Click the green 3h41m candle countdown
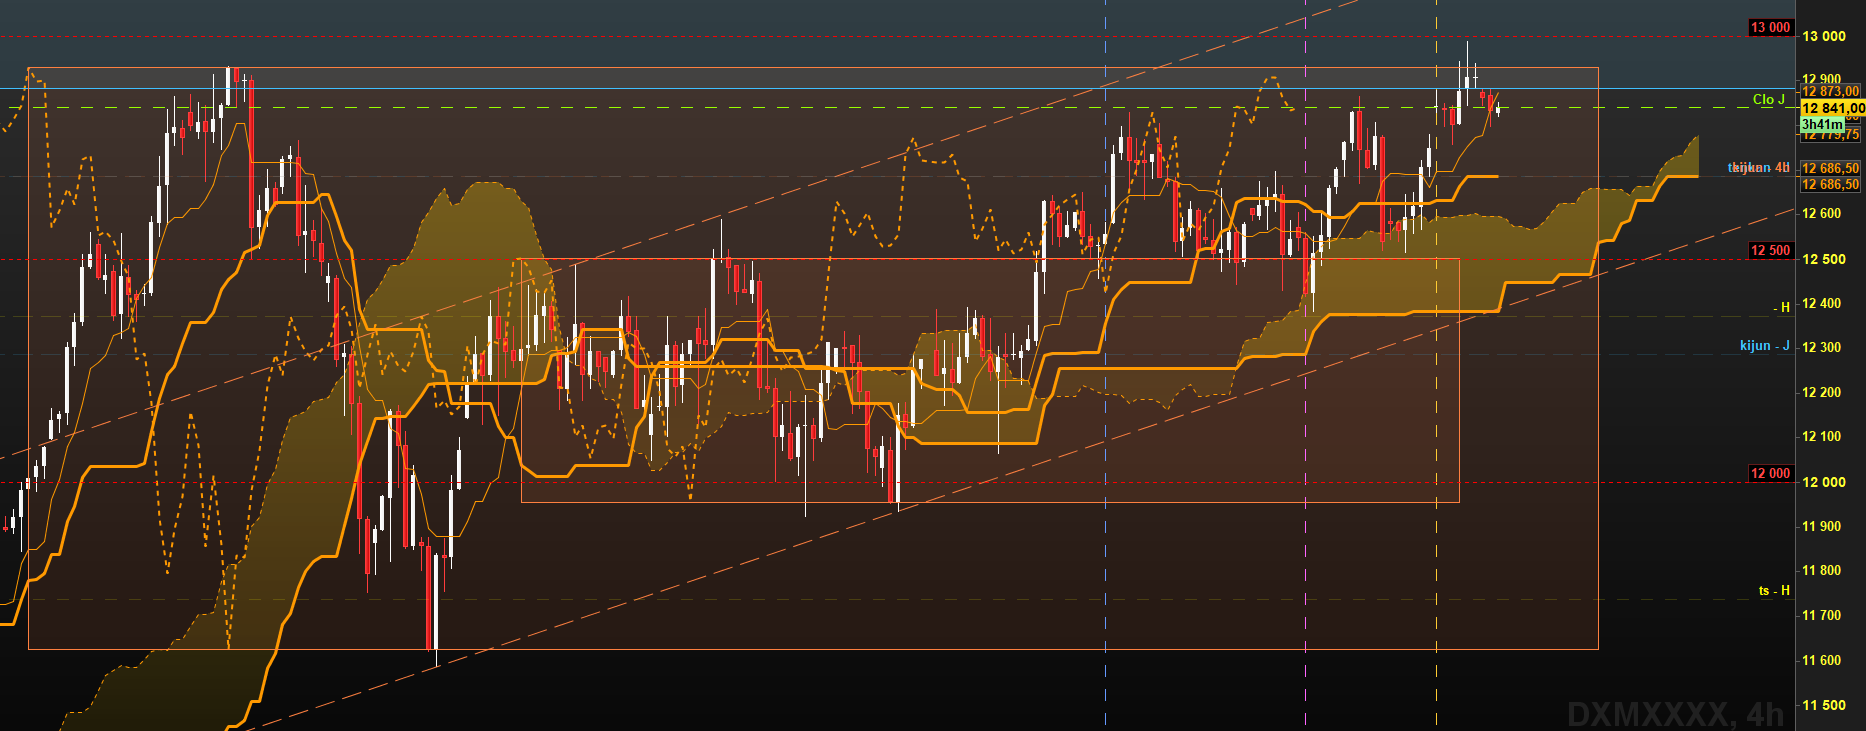The width and height of the screenshot is (1866, 731). (1821, 124)
